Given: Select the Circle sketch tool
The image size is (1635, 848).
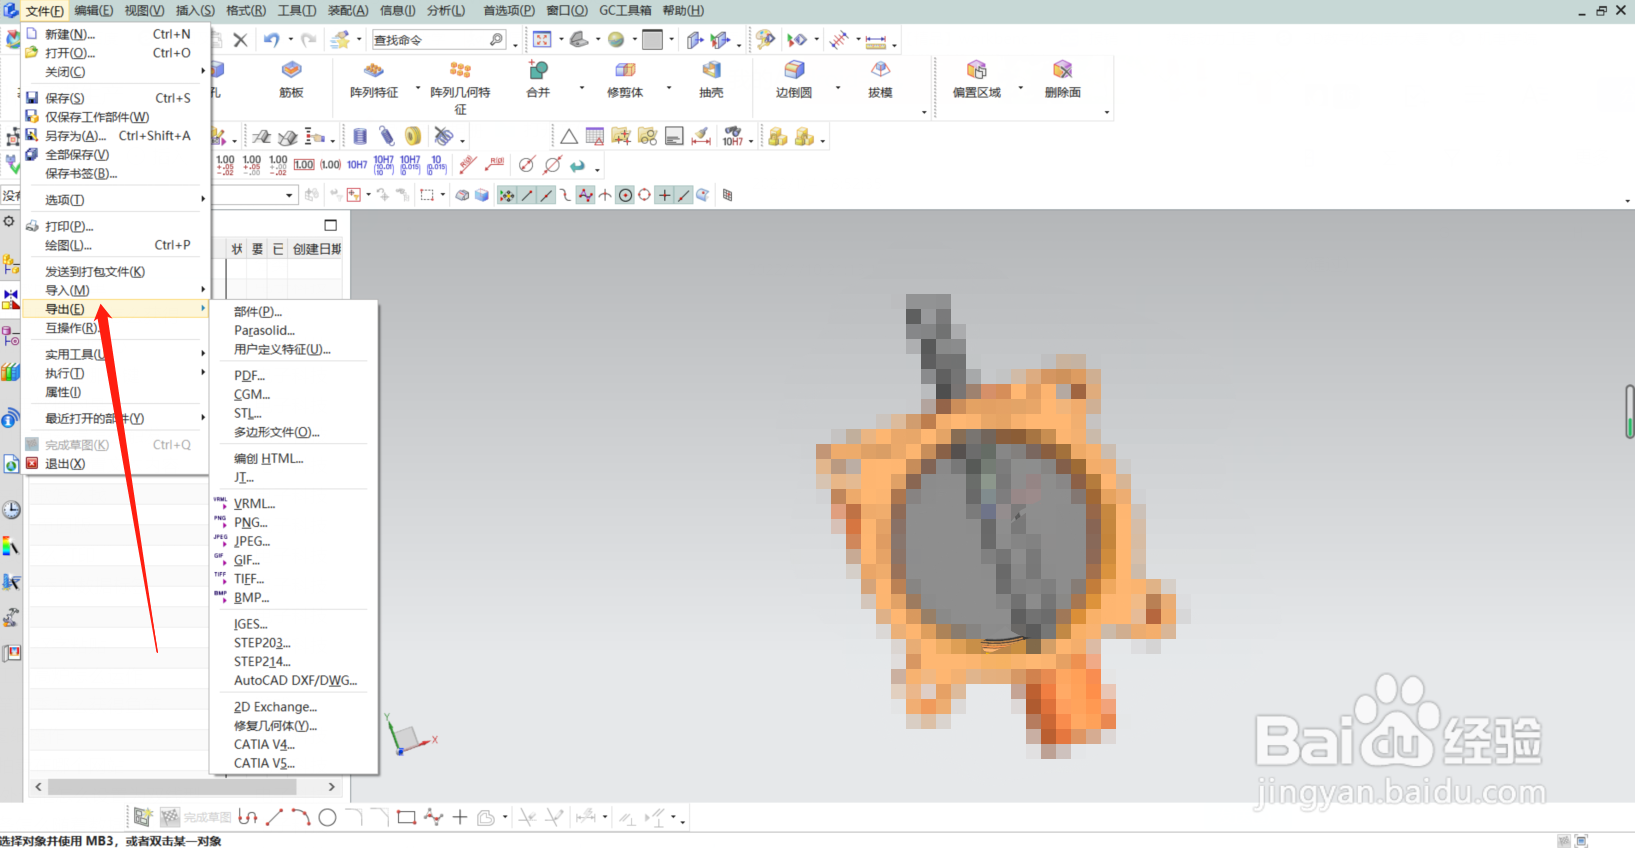Looking at the screenshot, I should click(327, 817).
